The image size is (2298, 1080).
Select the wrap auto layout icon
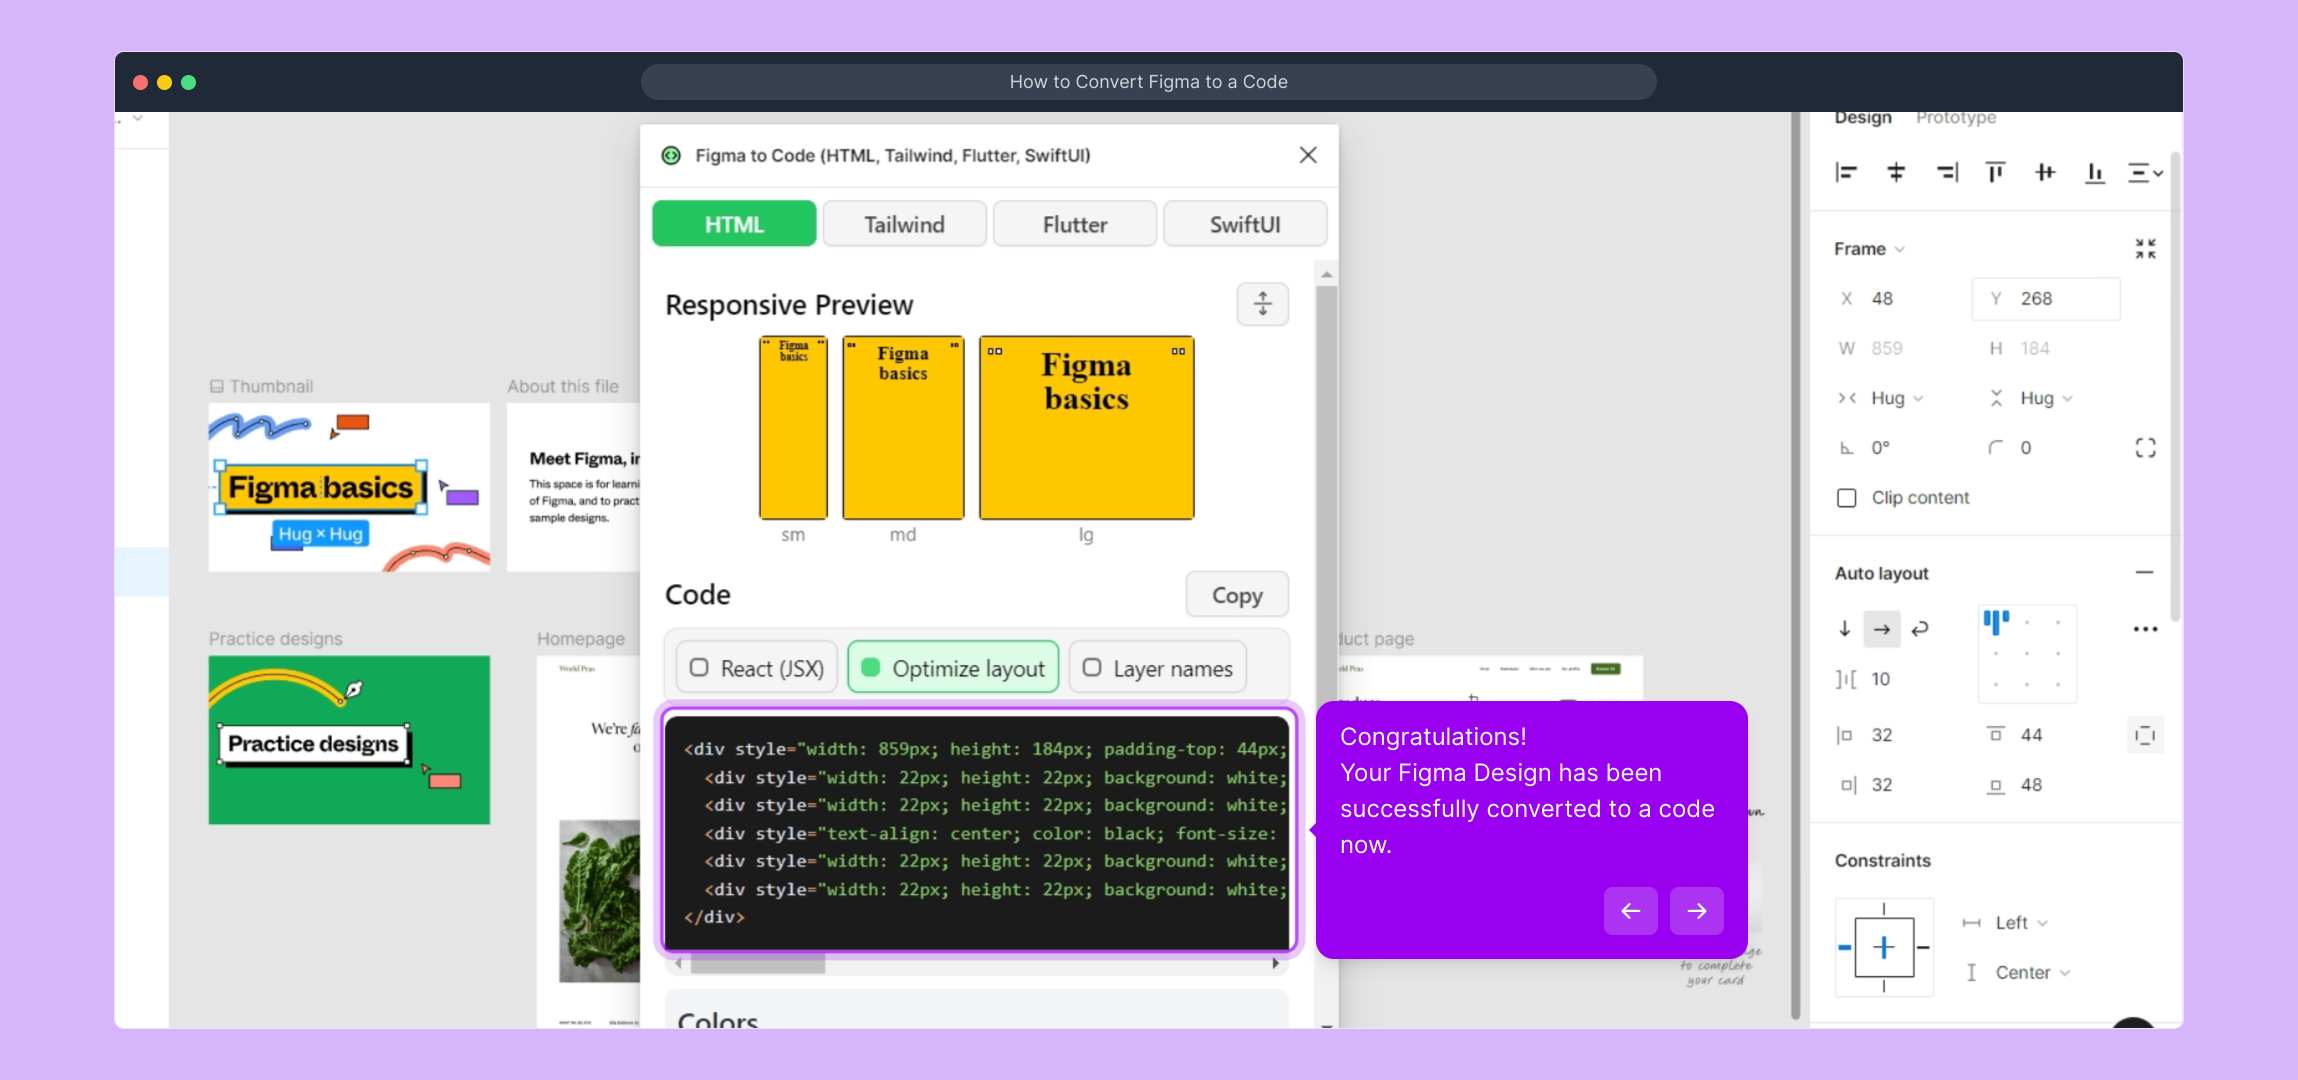(x=1920, y=629)
